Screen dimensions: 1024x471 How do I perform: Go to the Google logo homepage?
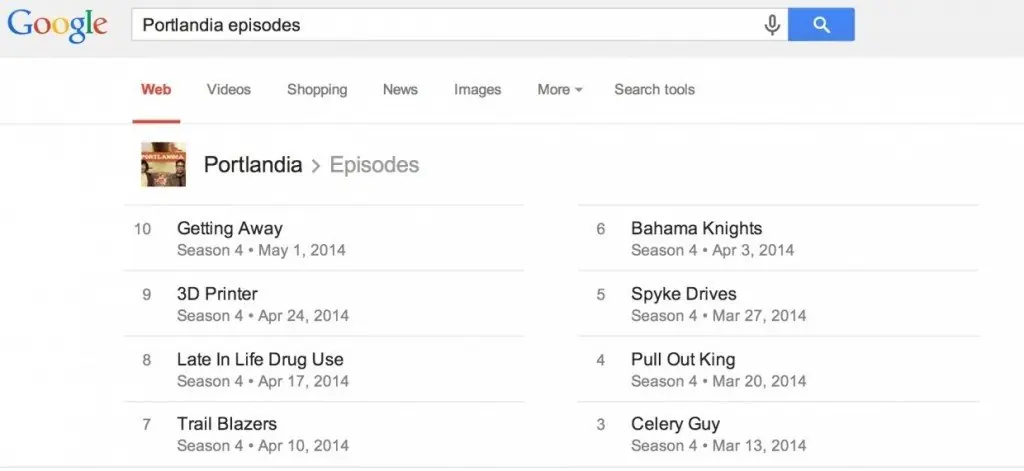pos(59,27)
